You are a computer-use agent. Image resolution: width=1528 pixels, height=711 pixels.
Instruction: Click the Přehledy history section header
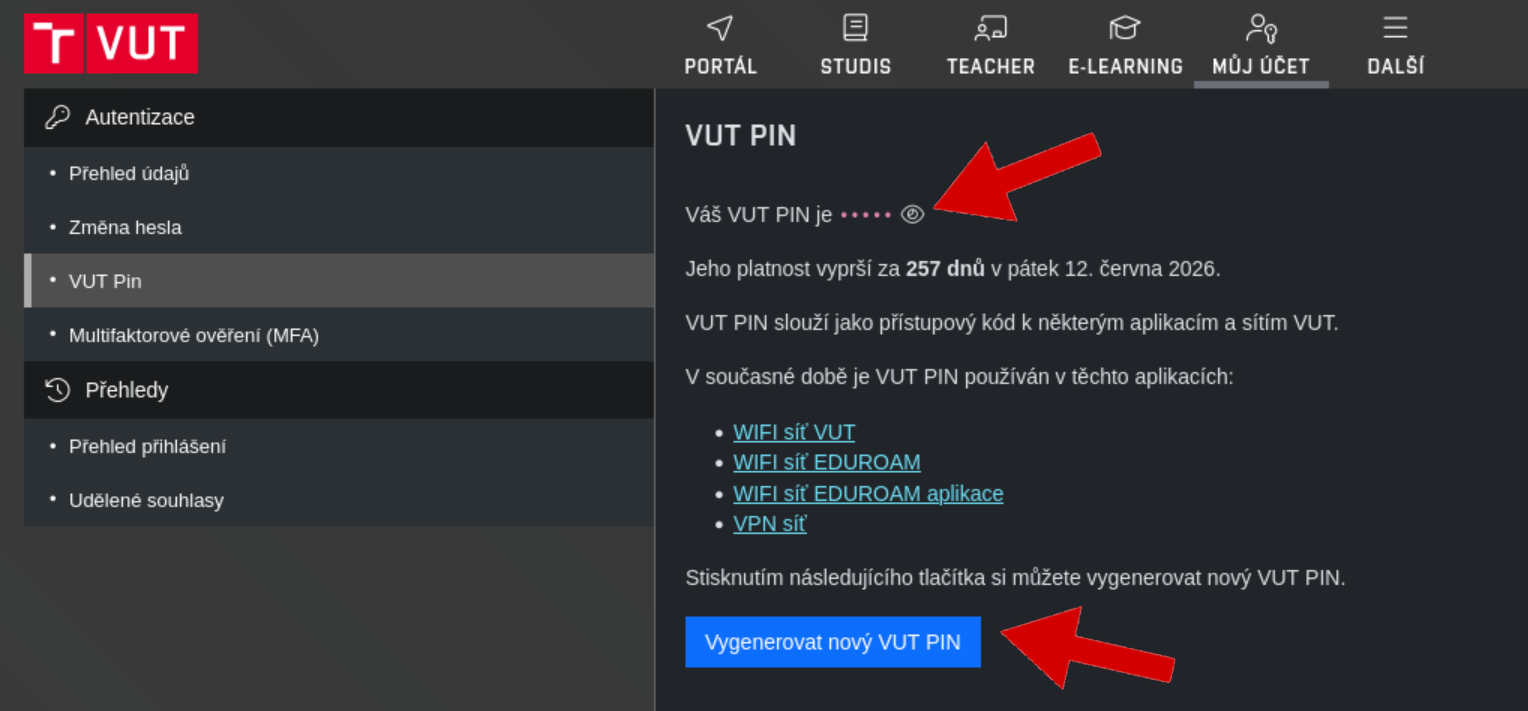(x=339, y=390)
